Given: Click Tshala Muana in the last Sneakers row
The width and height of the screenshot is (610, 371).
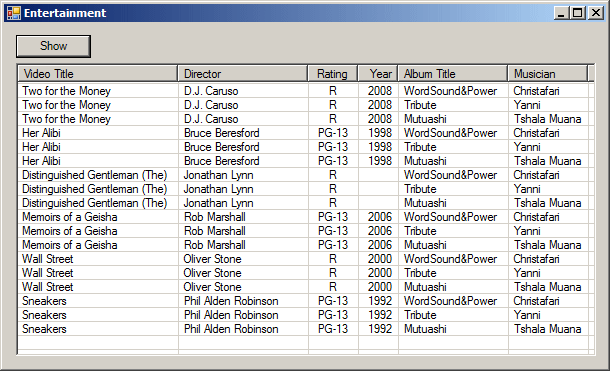Looking at the screenshot, I should [x=547, y=329].
